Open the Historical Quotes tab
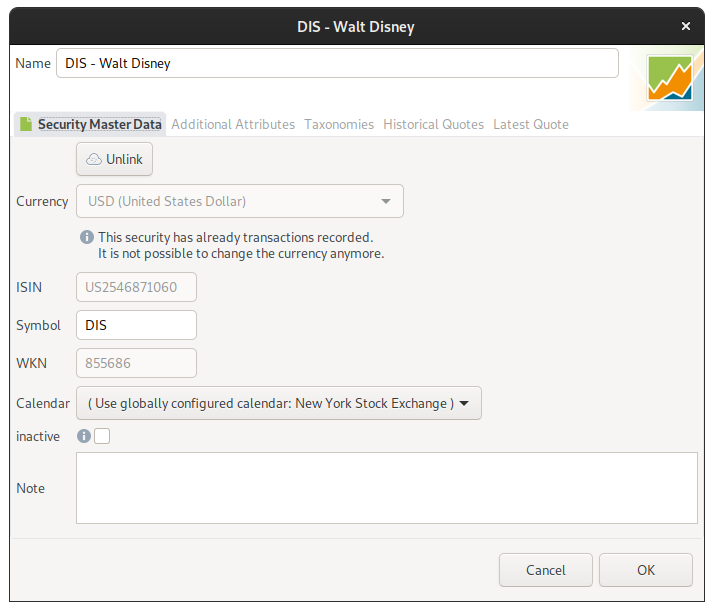This screenshot has width=714, height=611. point(434,124)
